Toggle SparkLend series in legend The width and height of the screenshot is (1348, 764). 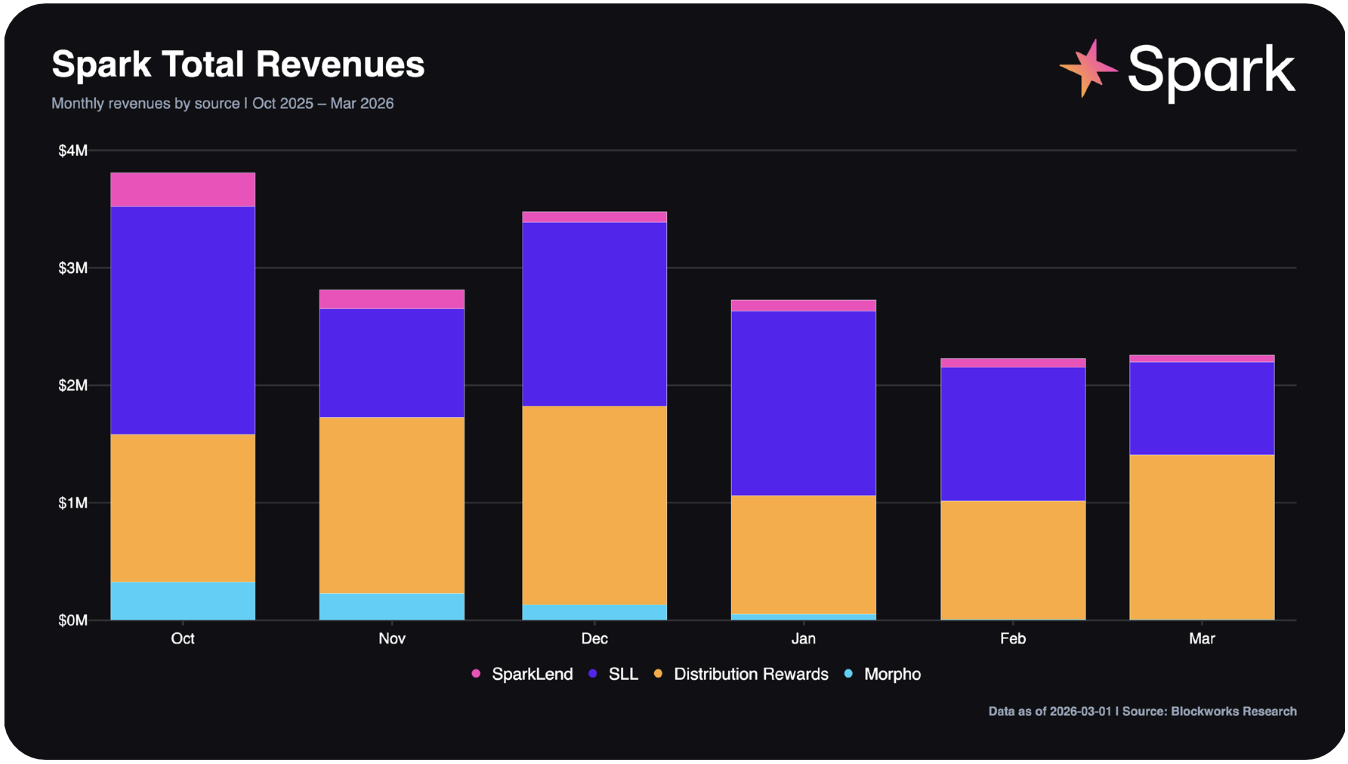pos(522,674)
